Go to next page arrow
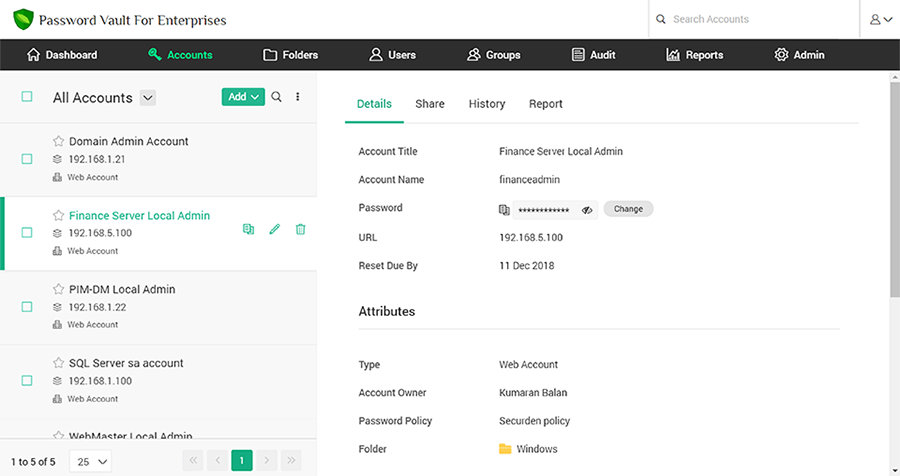900x476 pixels. (x=266, y=460)
